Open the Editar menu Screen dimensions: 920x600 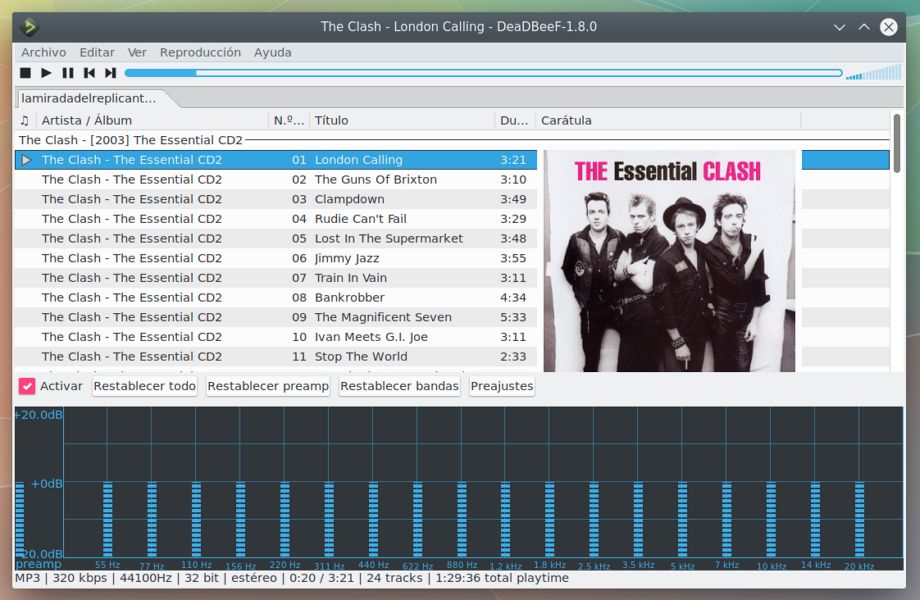[x=97, y=52]
